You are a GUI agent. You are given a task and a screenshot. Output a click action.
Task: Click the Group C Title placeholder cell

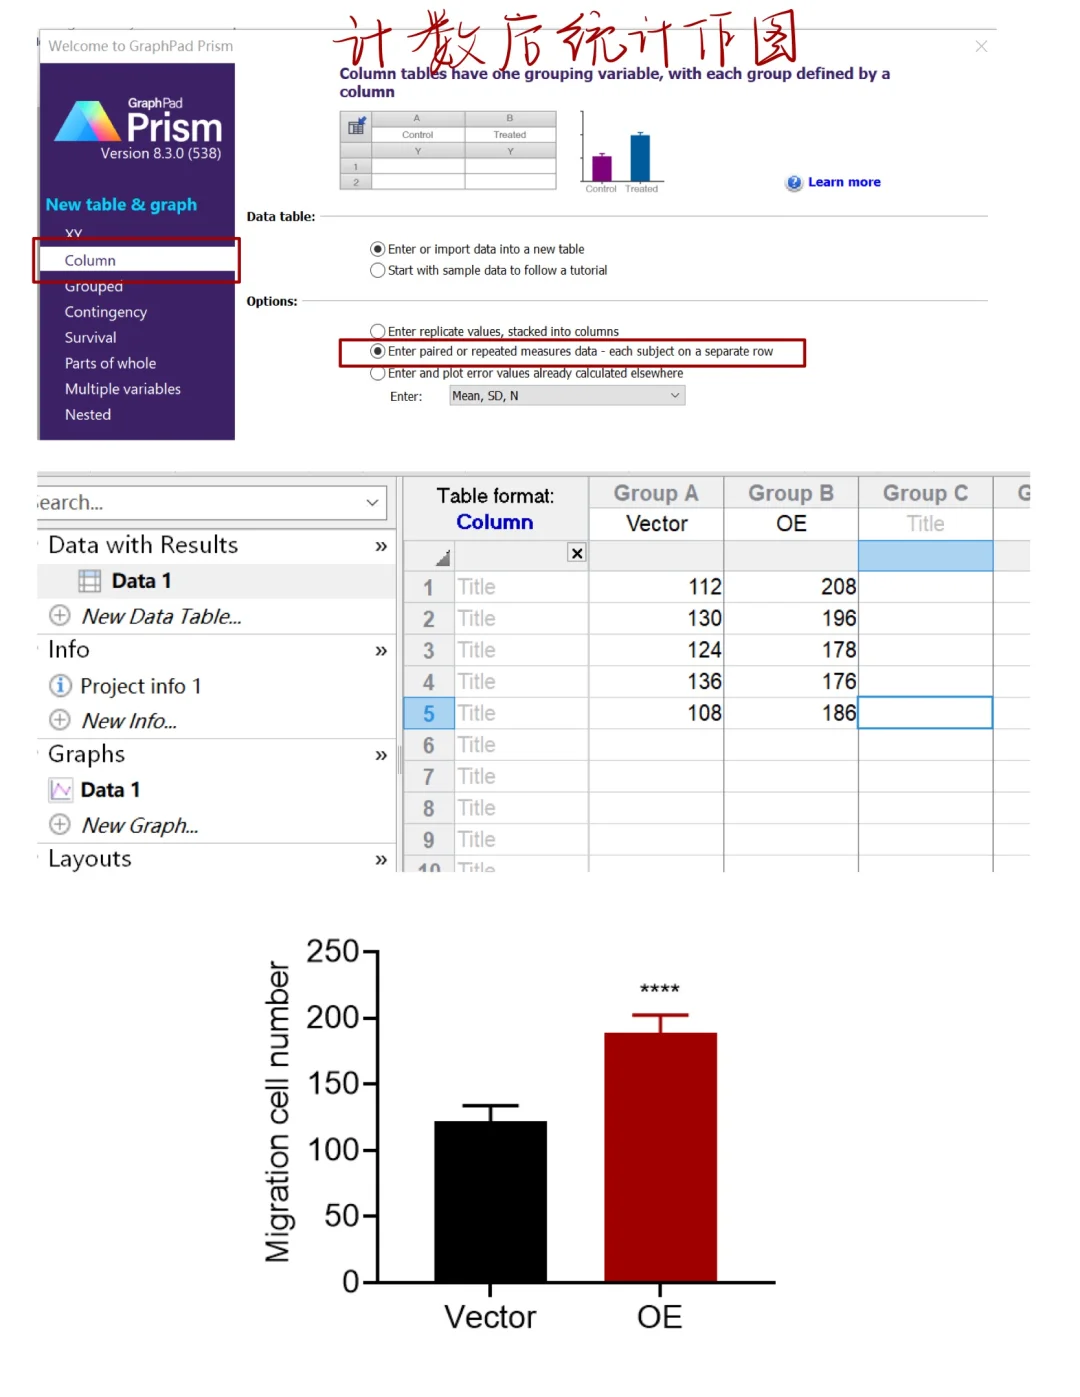pos(926,524)
